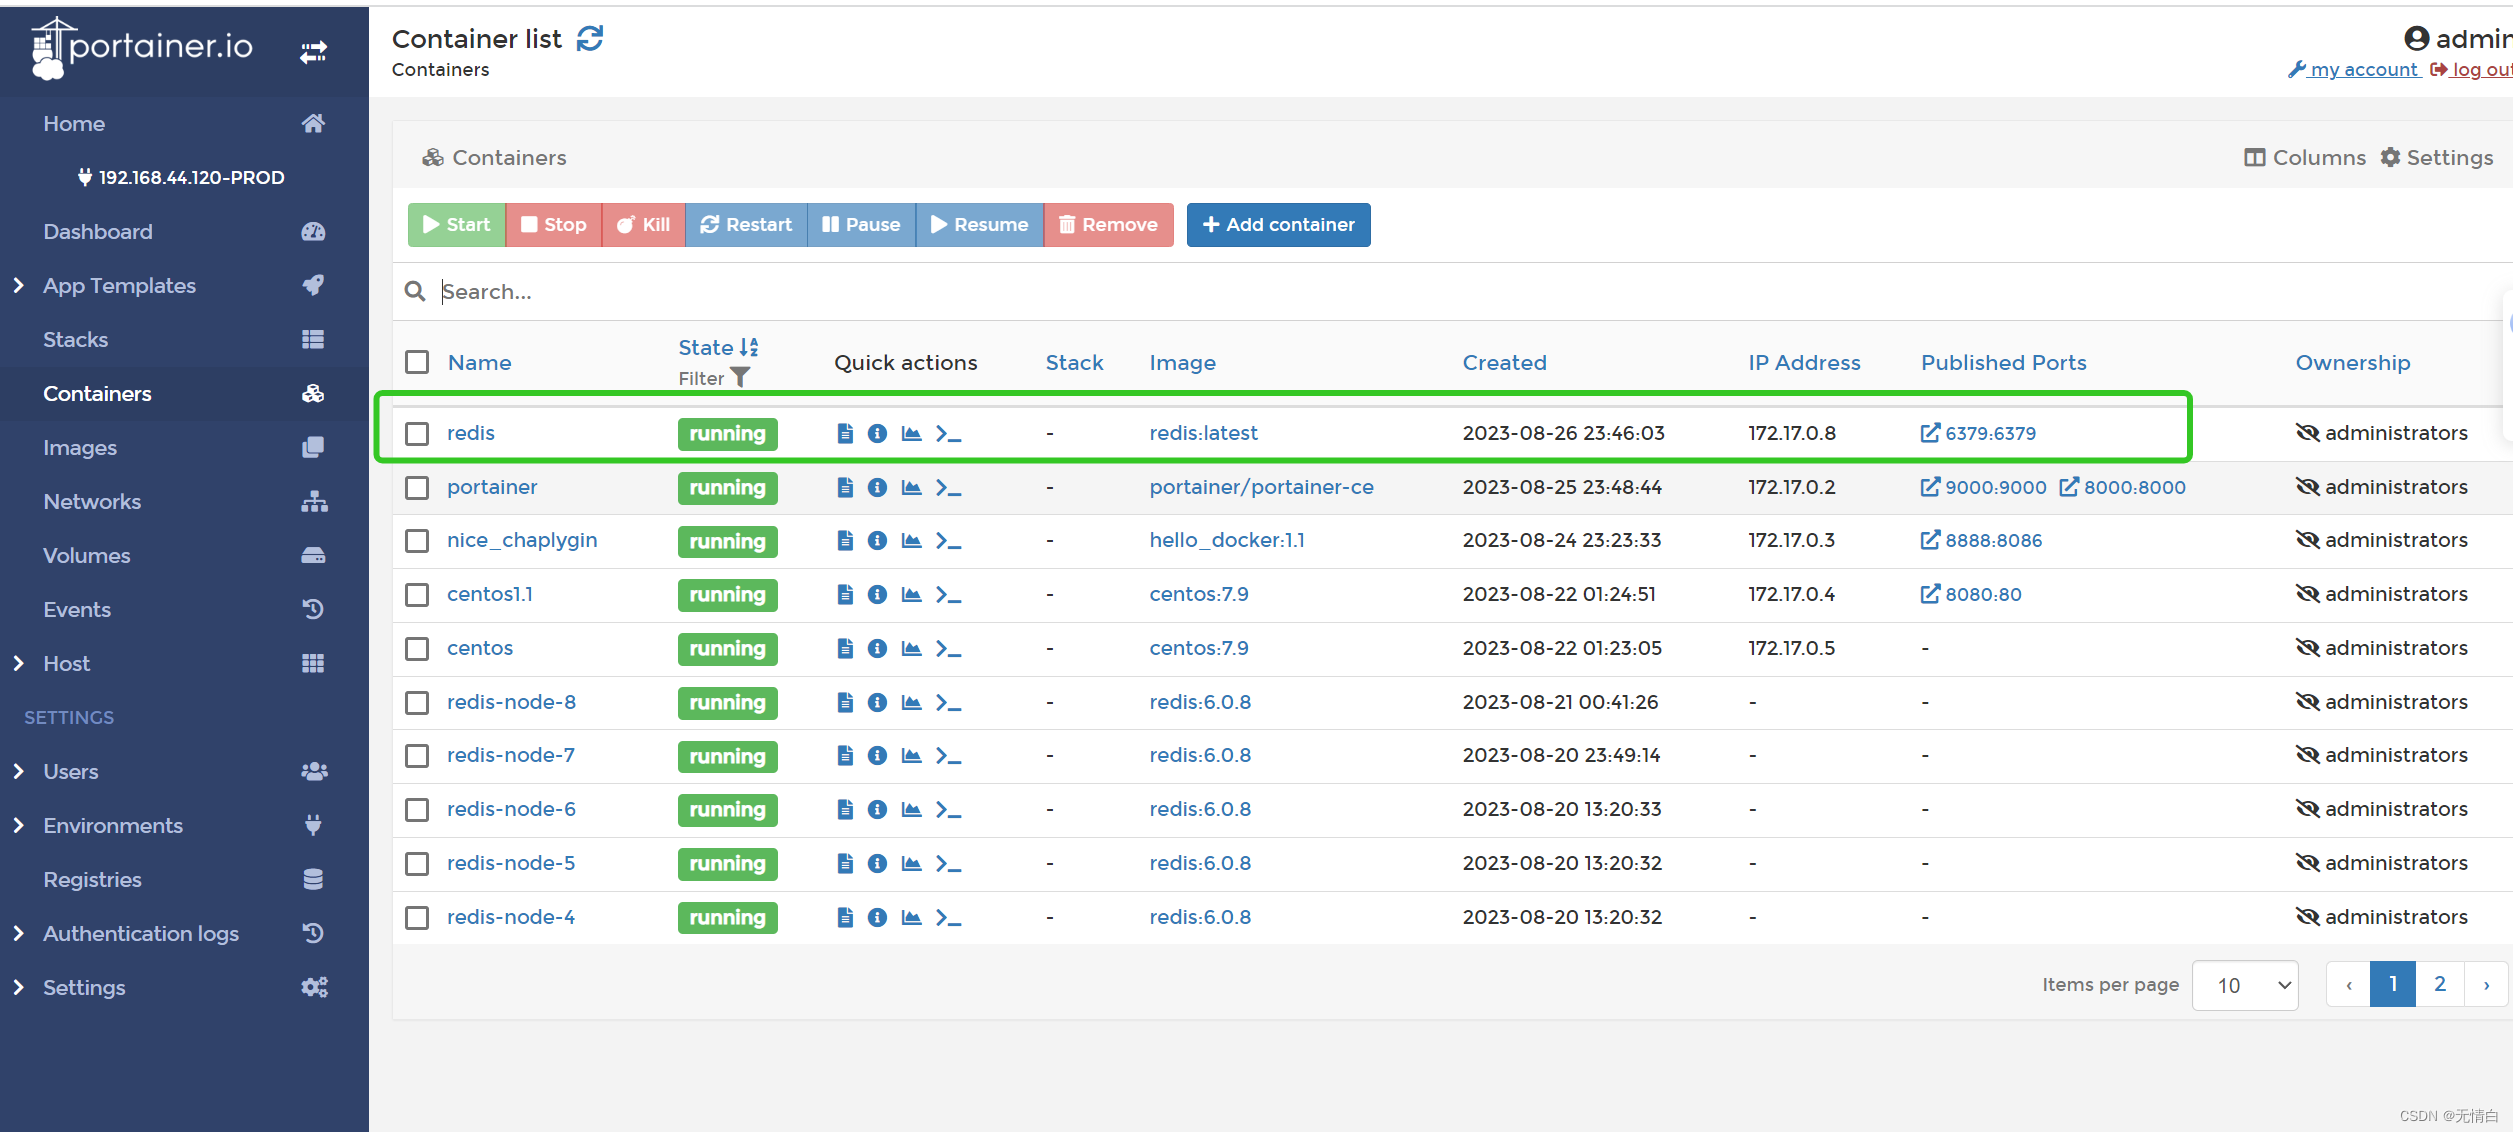Select the centos container checkbox
The width and height of the screenshot is (2513, 1132).
point(417,649)
